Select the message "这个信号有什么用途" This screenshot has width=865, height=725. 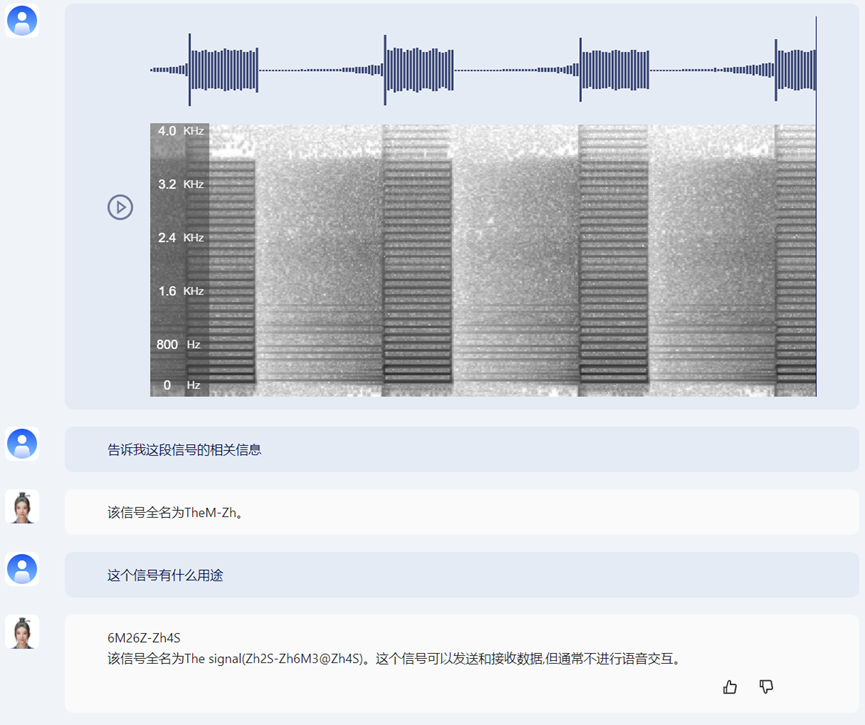165,575
